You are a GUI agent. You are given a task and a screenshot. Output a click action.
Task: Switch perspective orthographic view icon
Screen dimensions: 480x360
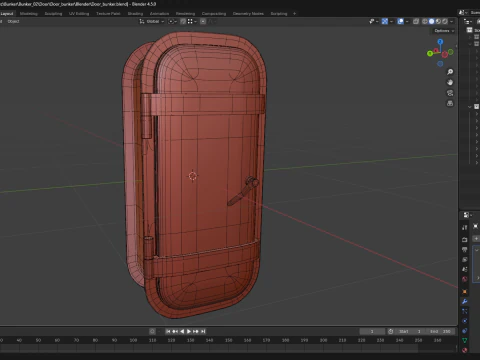pyautogui.click(x=450, y=104)
